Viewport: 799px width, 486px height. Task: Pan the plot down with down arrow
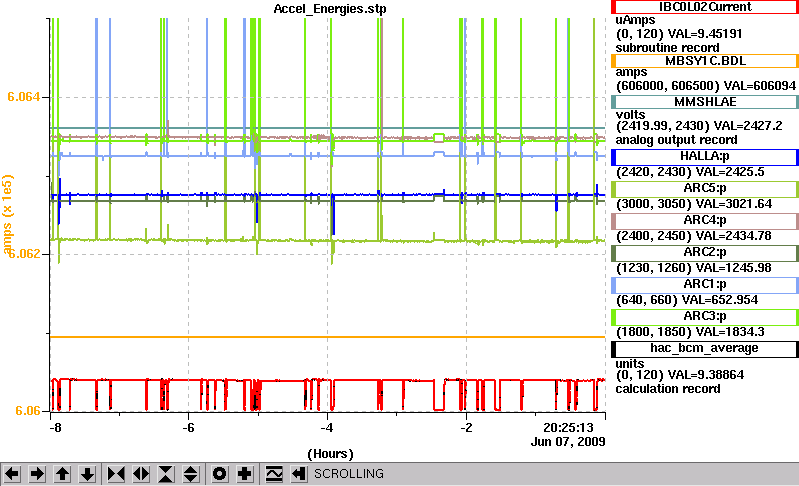(x=87, y=474)
